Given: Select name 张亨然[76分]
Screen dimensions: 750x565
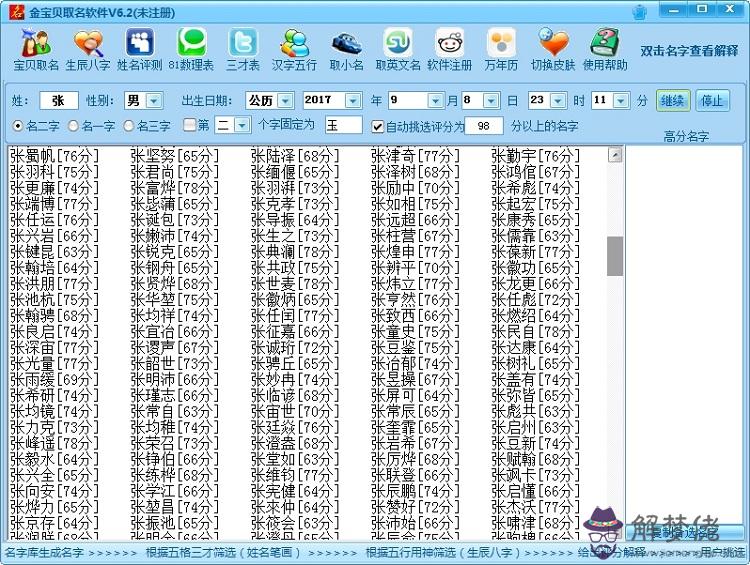Looking at the screenshot, I should (415, 299).
